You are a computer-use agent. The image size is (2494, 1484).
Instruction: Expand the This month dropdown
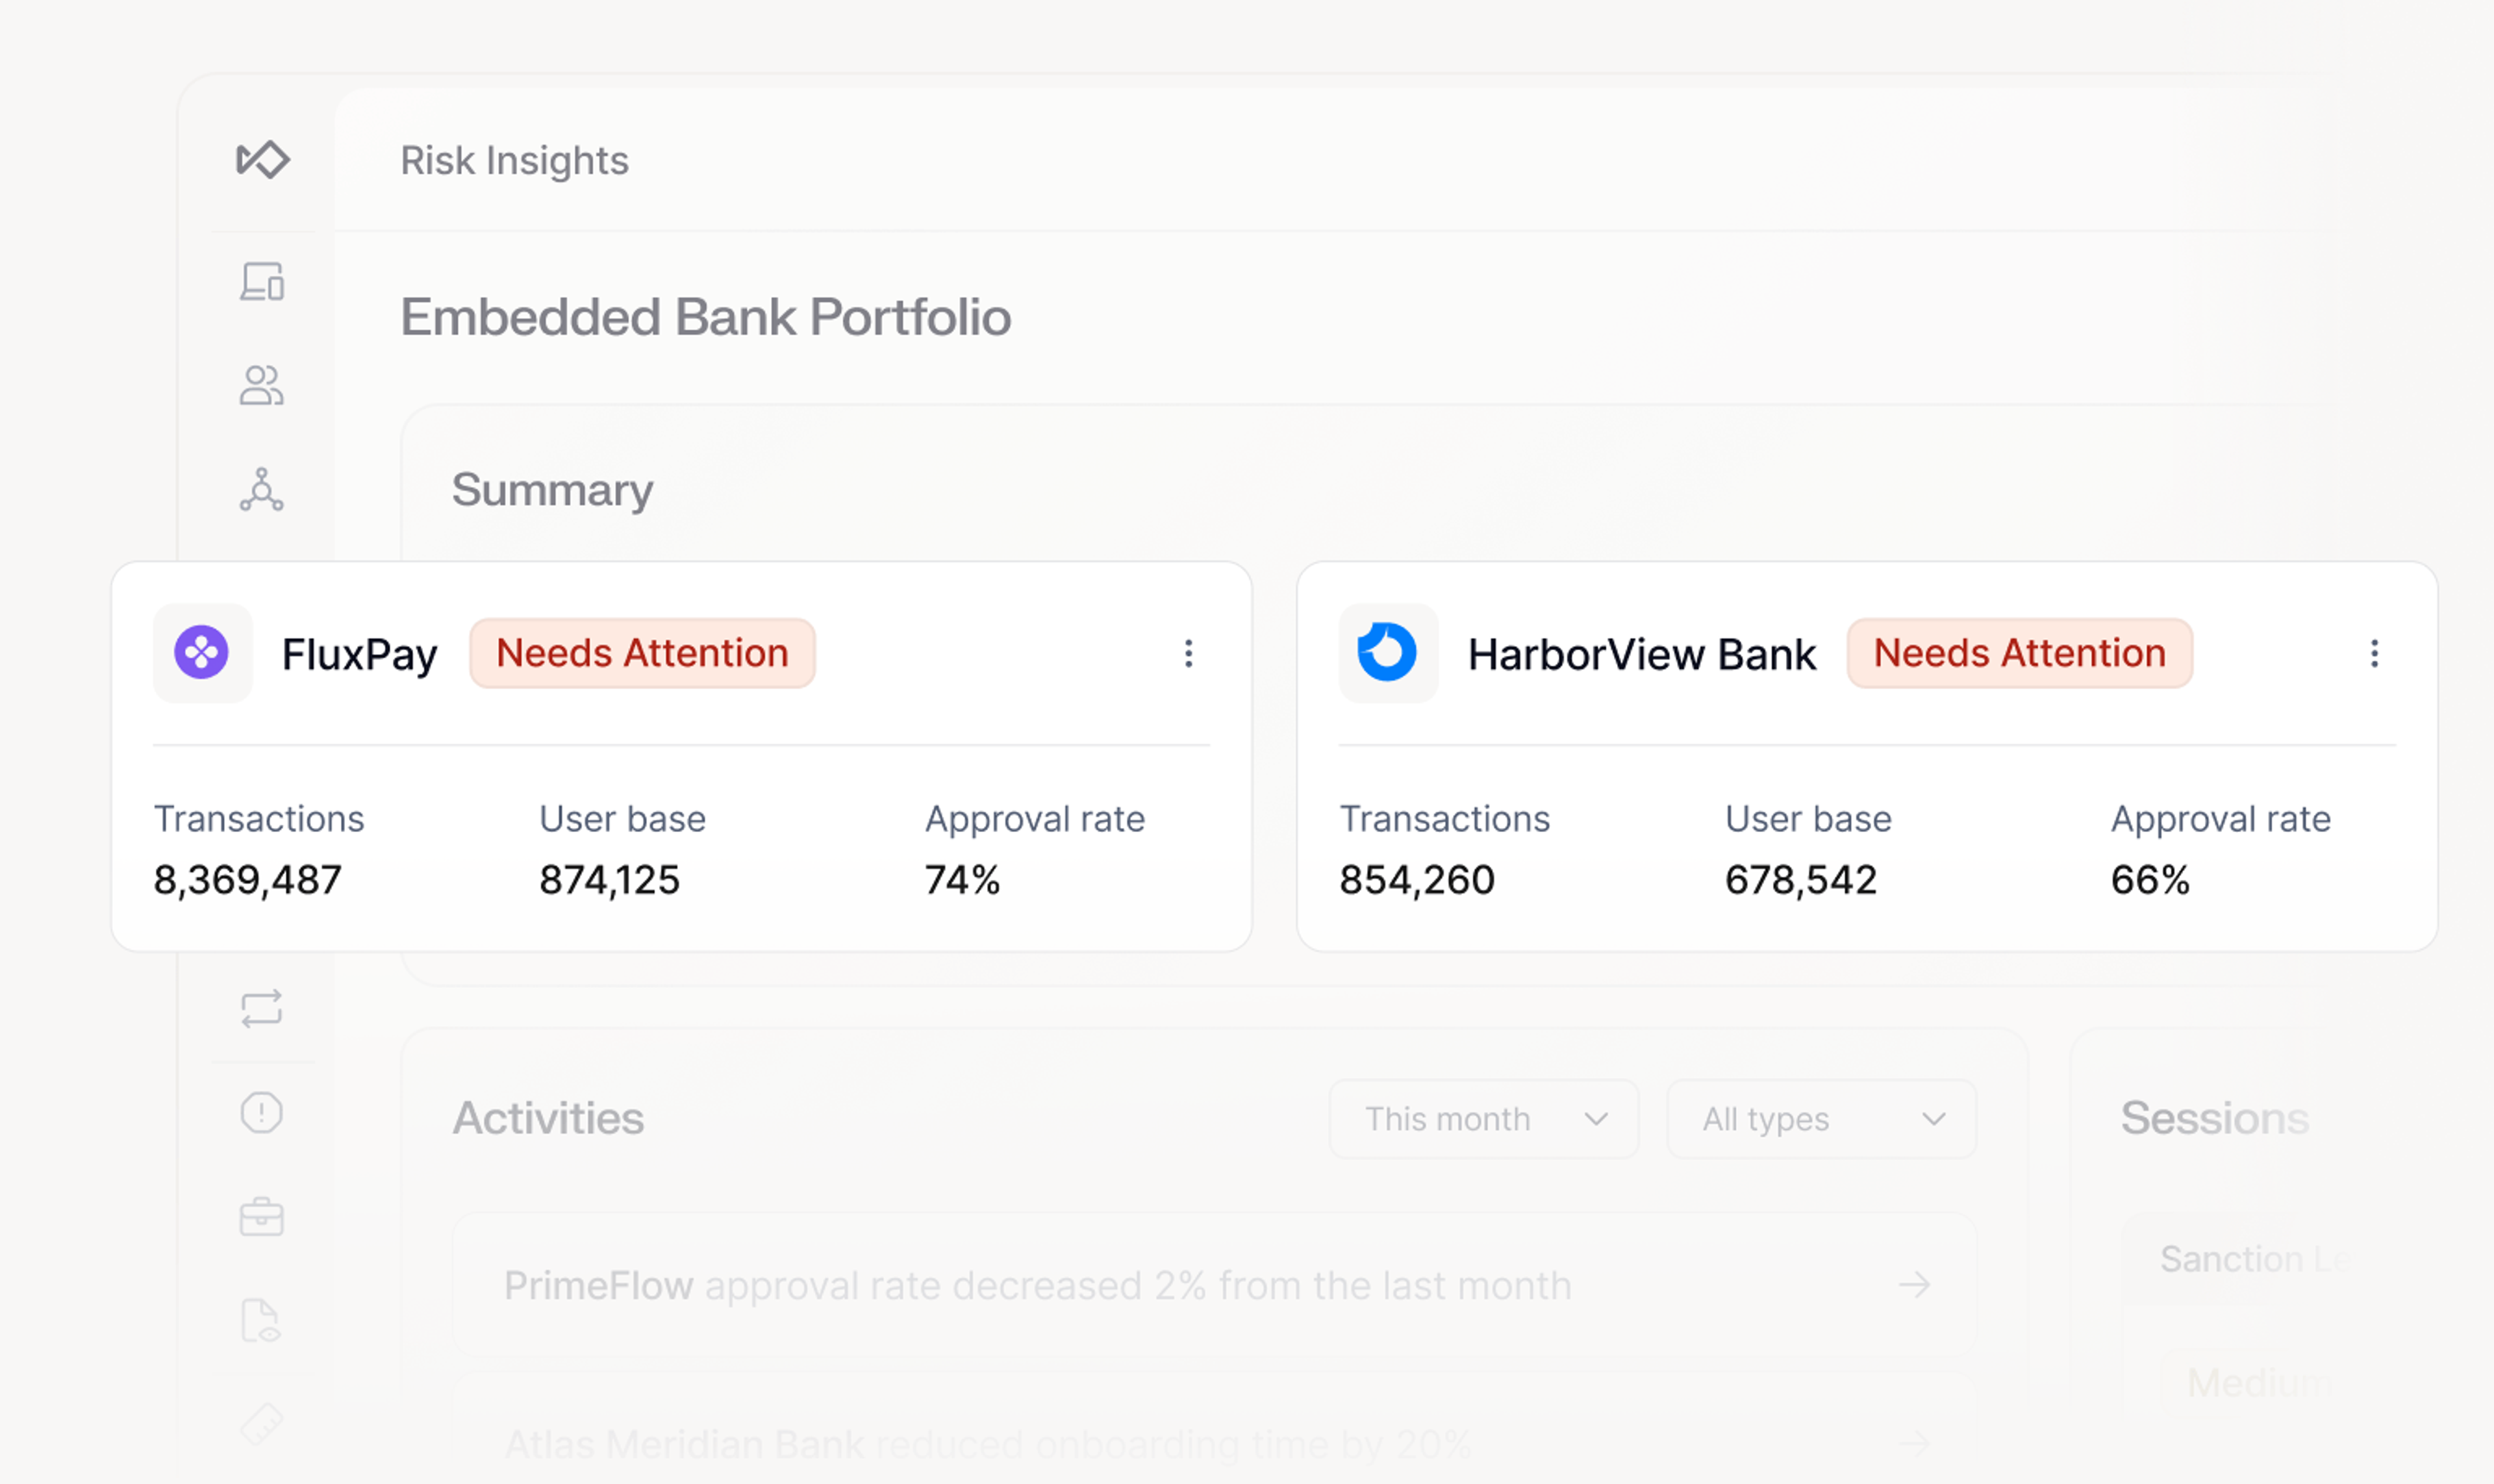(1483, 1119)
